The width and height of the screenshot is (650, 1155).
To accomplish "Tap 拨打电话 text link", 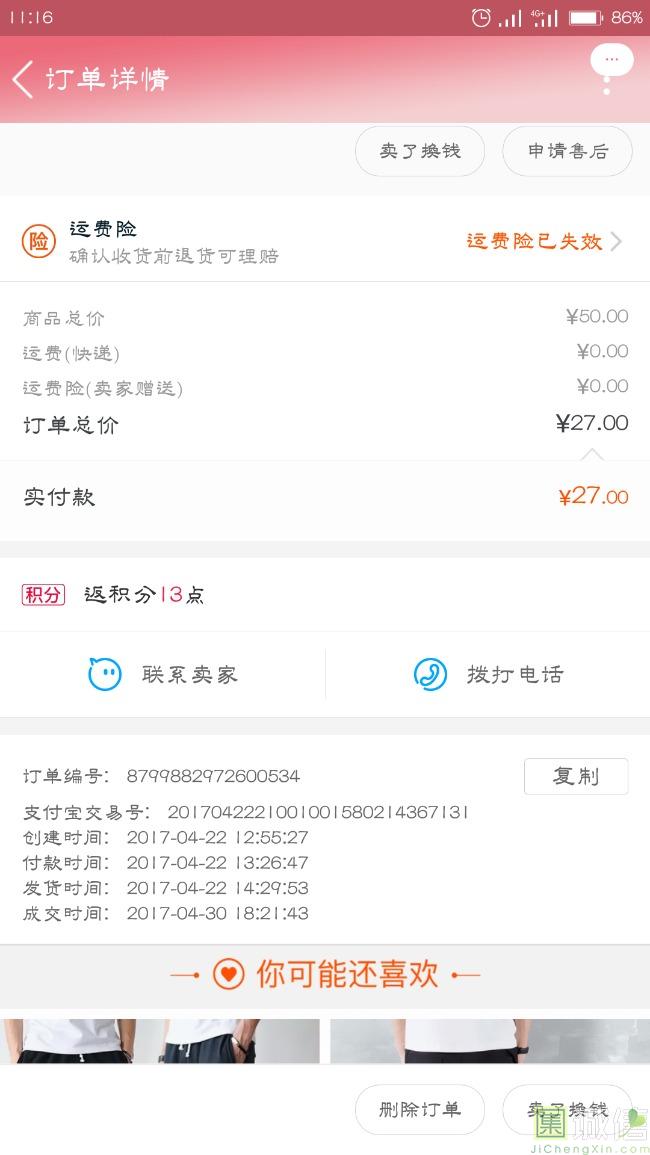I will click(515, 675).
